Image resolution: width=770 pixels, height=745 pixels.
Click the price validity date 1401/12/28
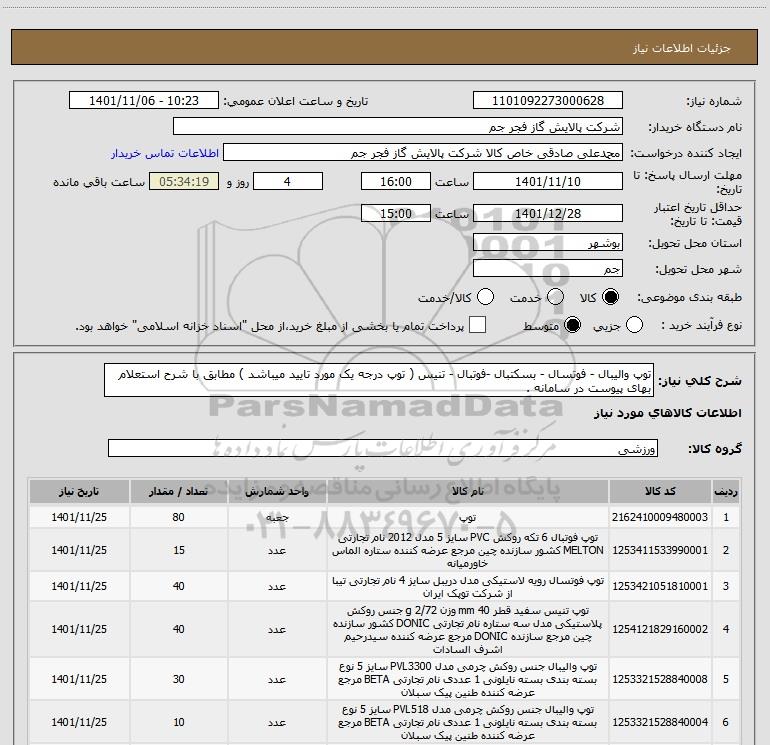pos(548,213)
